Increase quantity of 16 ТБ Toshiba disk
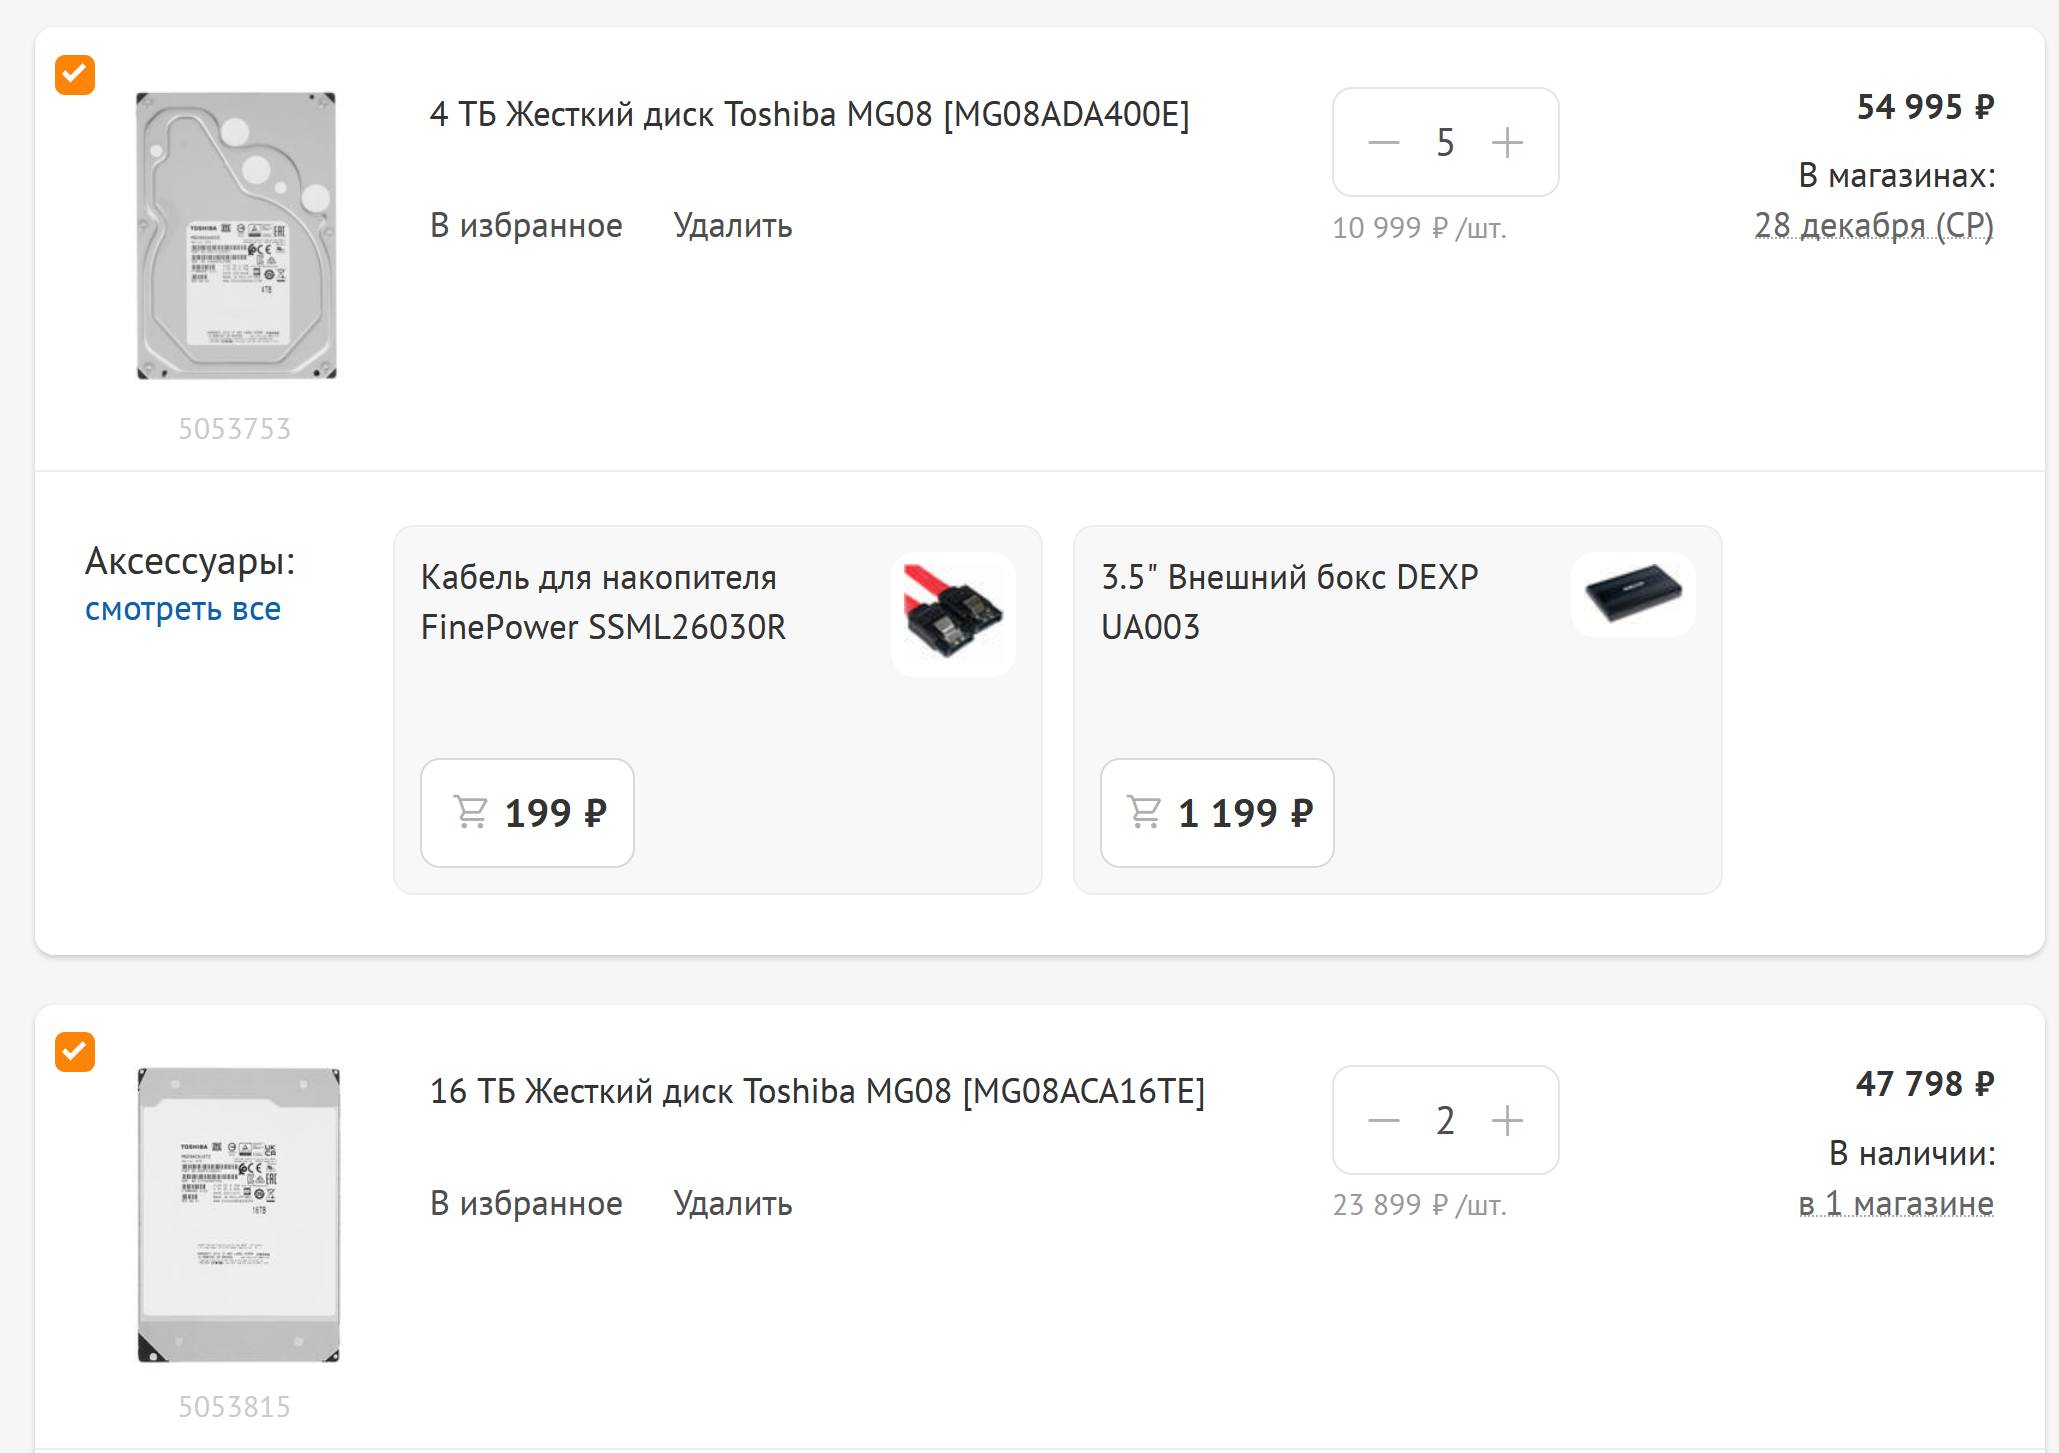 point(1507,1121)
